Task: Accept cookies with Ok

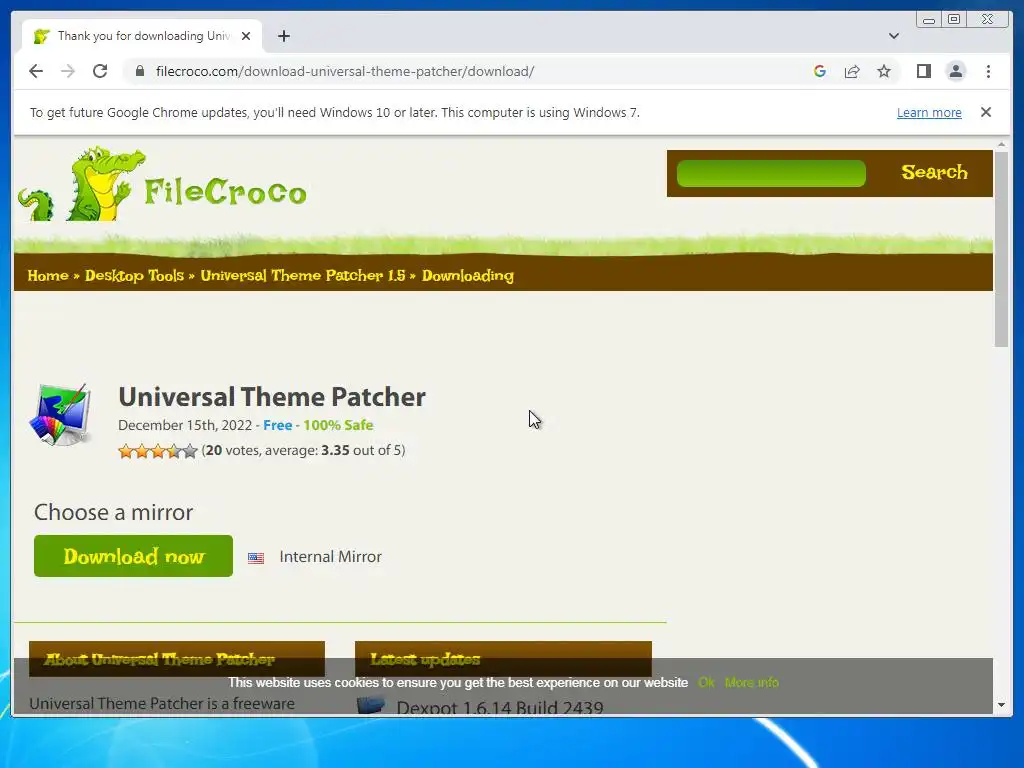Action: point(706,682)
